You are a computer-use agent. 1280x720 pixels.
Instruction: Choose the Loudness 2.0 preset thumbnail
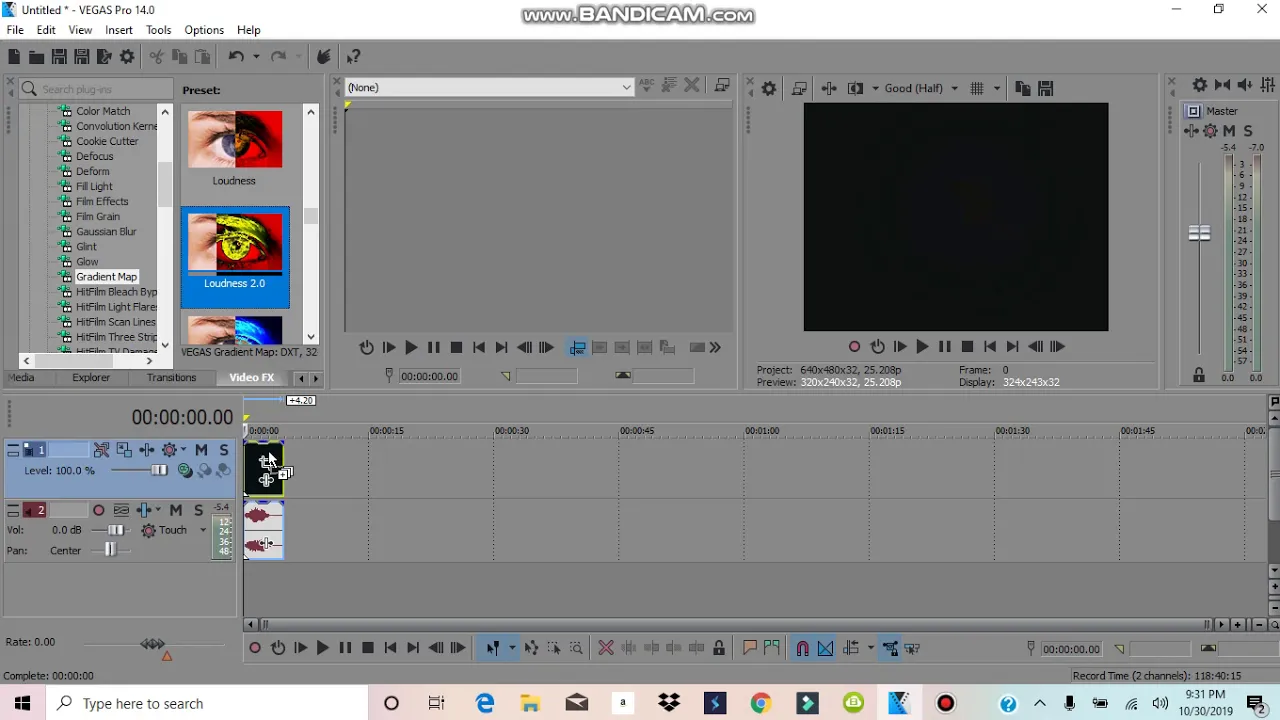click(235, 243)
